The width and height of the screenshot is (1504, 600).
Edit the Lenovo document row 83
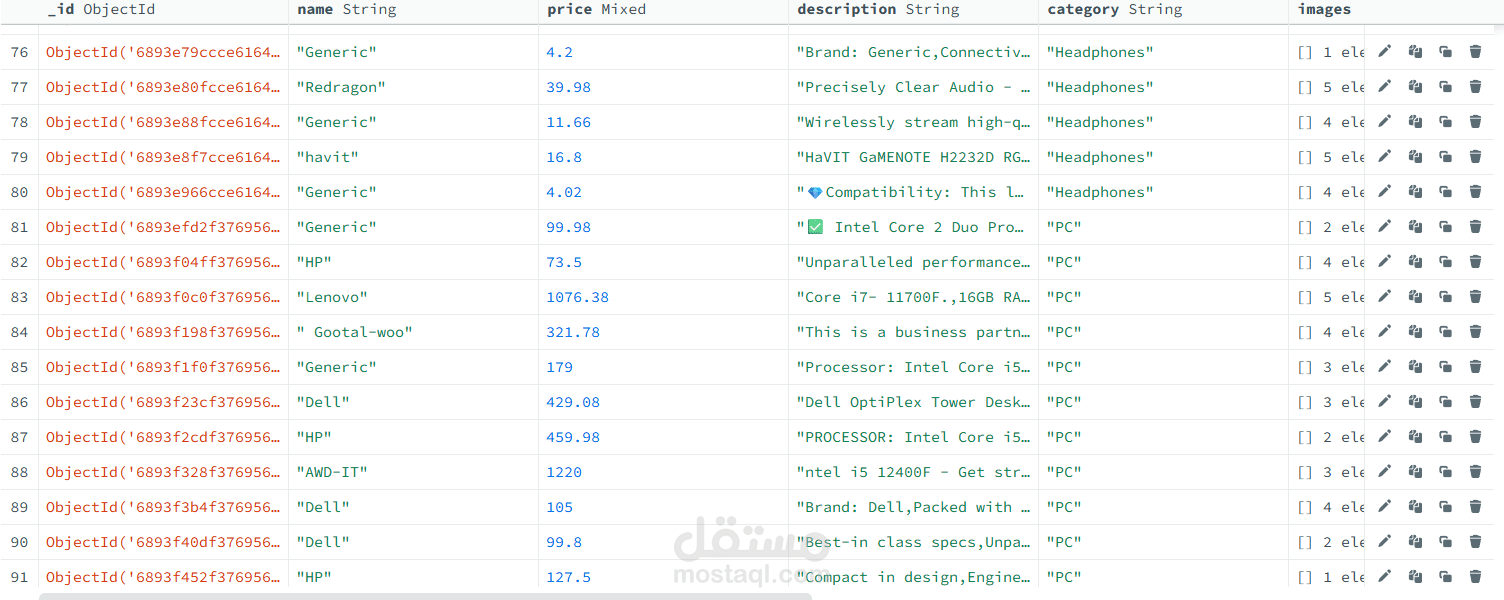(x=1384, y=297)
